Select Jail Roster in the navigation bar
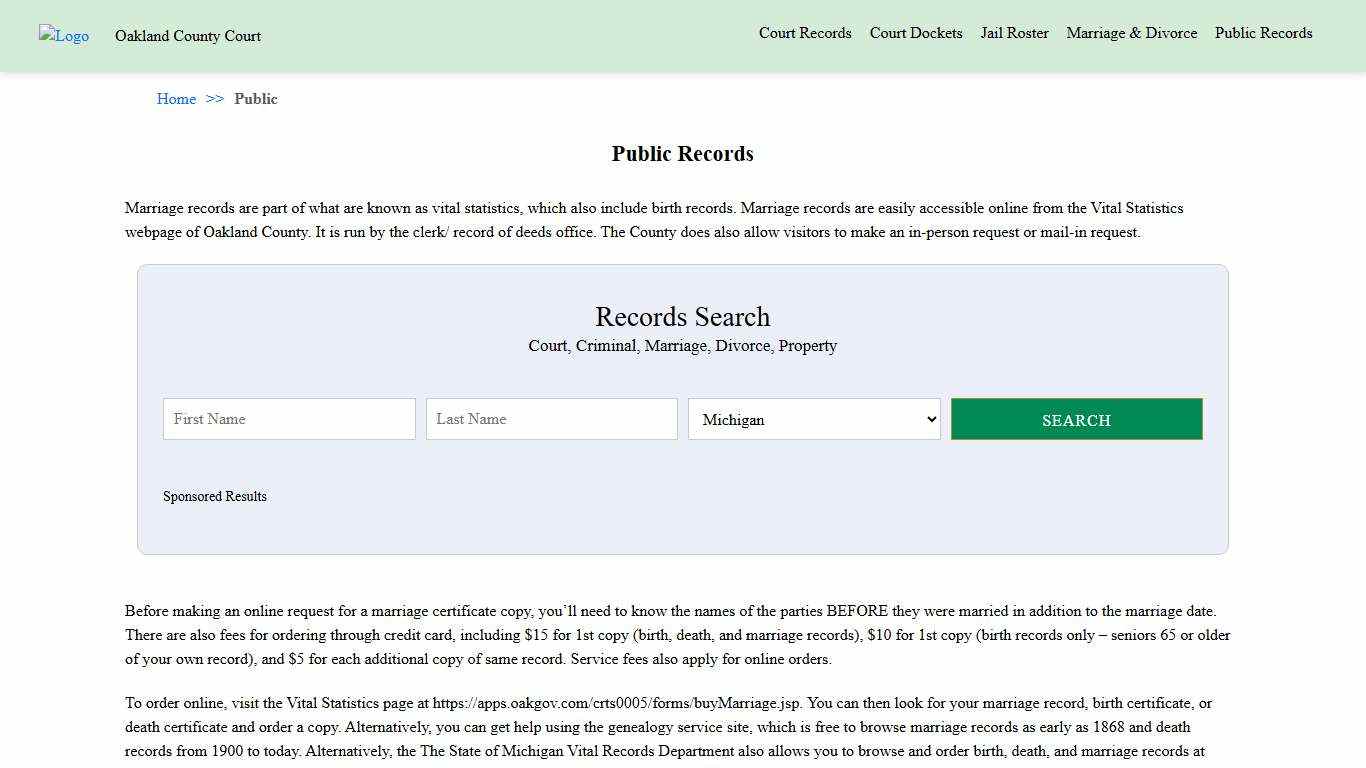The image size is (1366, 768). pyautogui.click(x=1014, y=33)
